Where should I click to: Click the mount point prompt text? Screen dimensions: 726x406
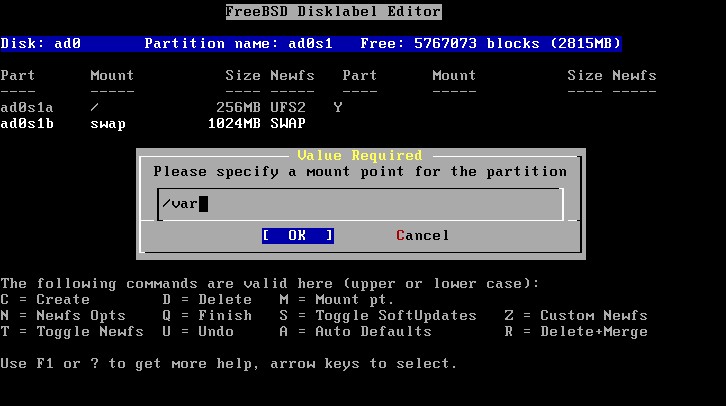tap(360, 172)
